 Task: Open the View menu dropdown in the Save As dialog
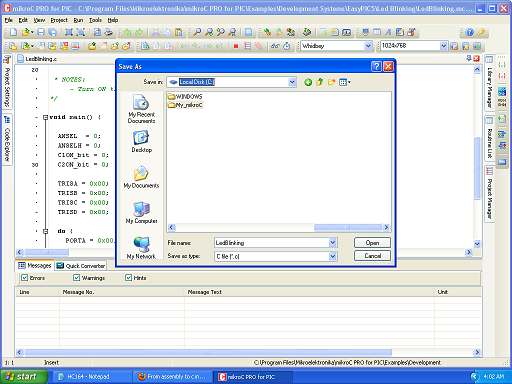pos(345,82)
